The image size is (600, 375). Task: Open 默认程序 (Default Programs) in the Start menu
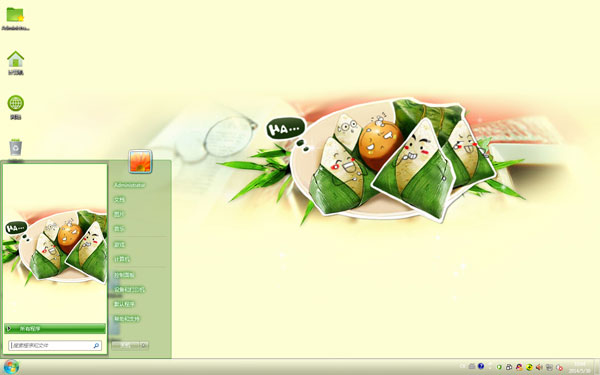(x=124, y=304)
